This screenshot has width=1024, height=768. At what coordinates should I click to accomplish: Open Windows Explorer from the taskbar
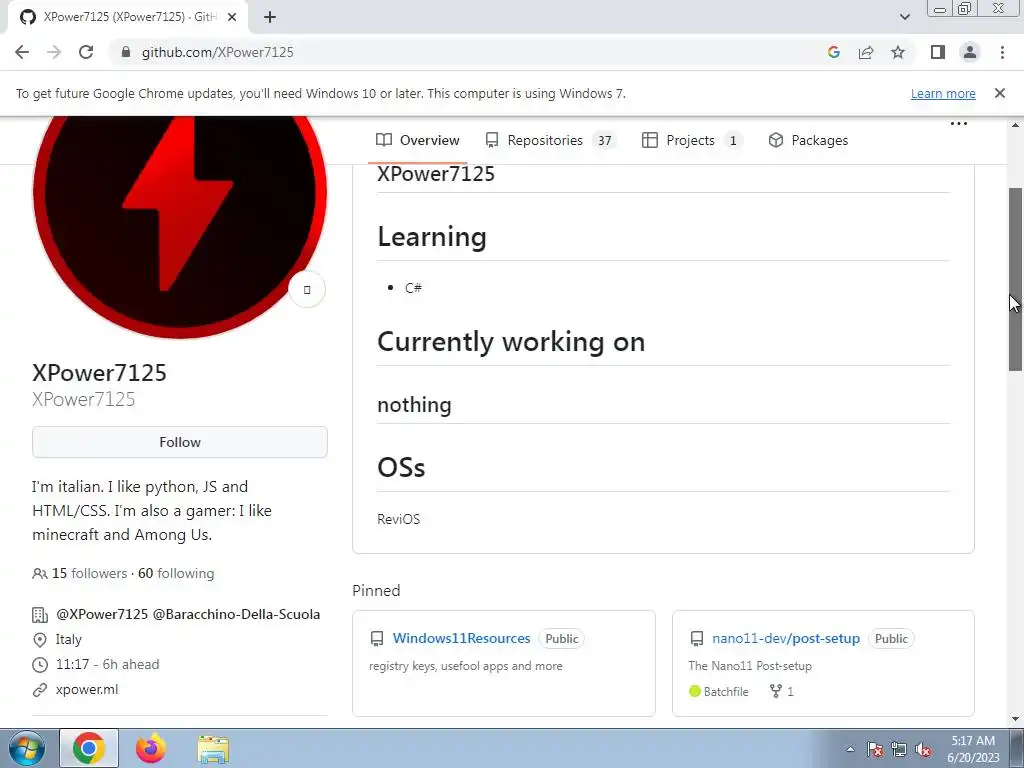[x=213, y=750]
